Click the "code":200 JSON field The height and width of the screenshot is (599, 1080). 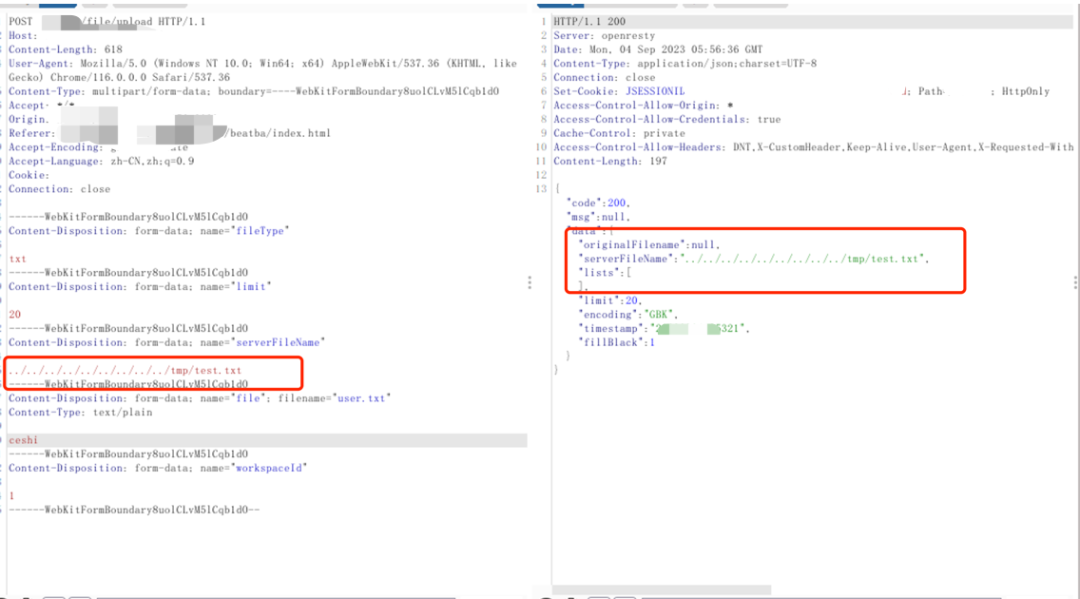(x=599, y=203)
